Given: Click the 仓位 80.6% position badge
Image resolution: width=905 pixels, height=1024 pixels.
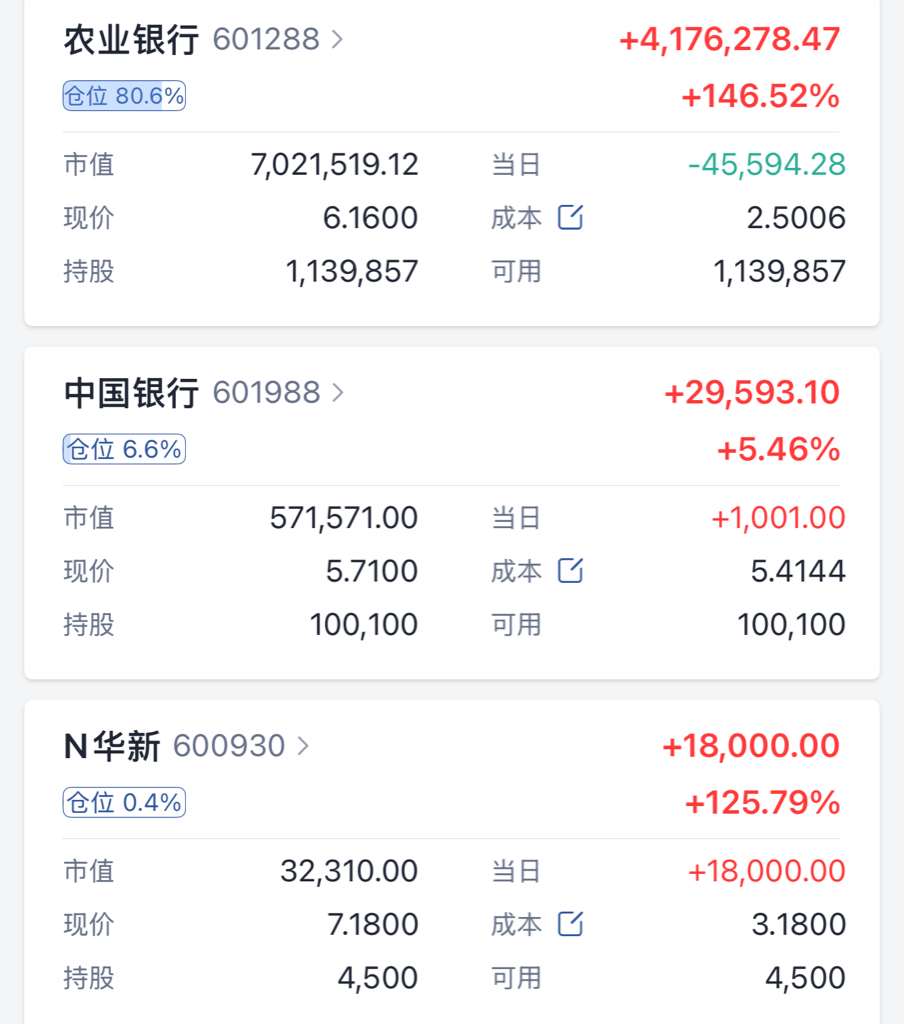Looking at the screenshot, I should coord(124,96).
